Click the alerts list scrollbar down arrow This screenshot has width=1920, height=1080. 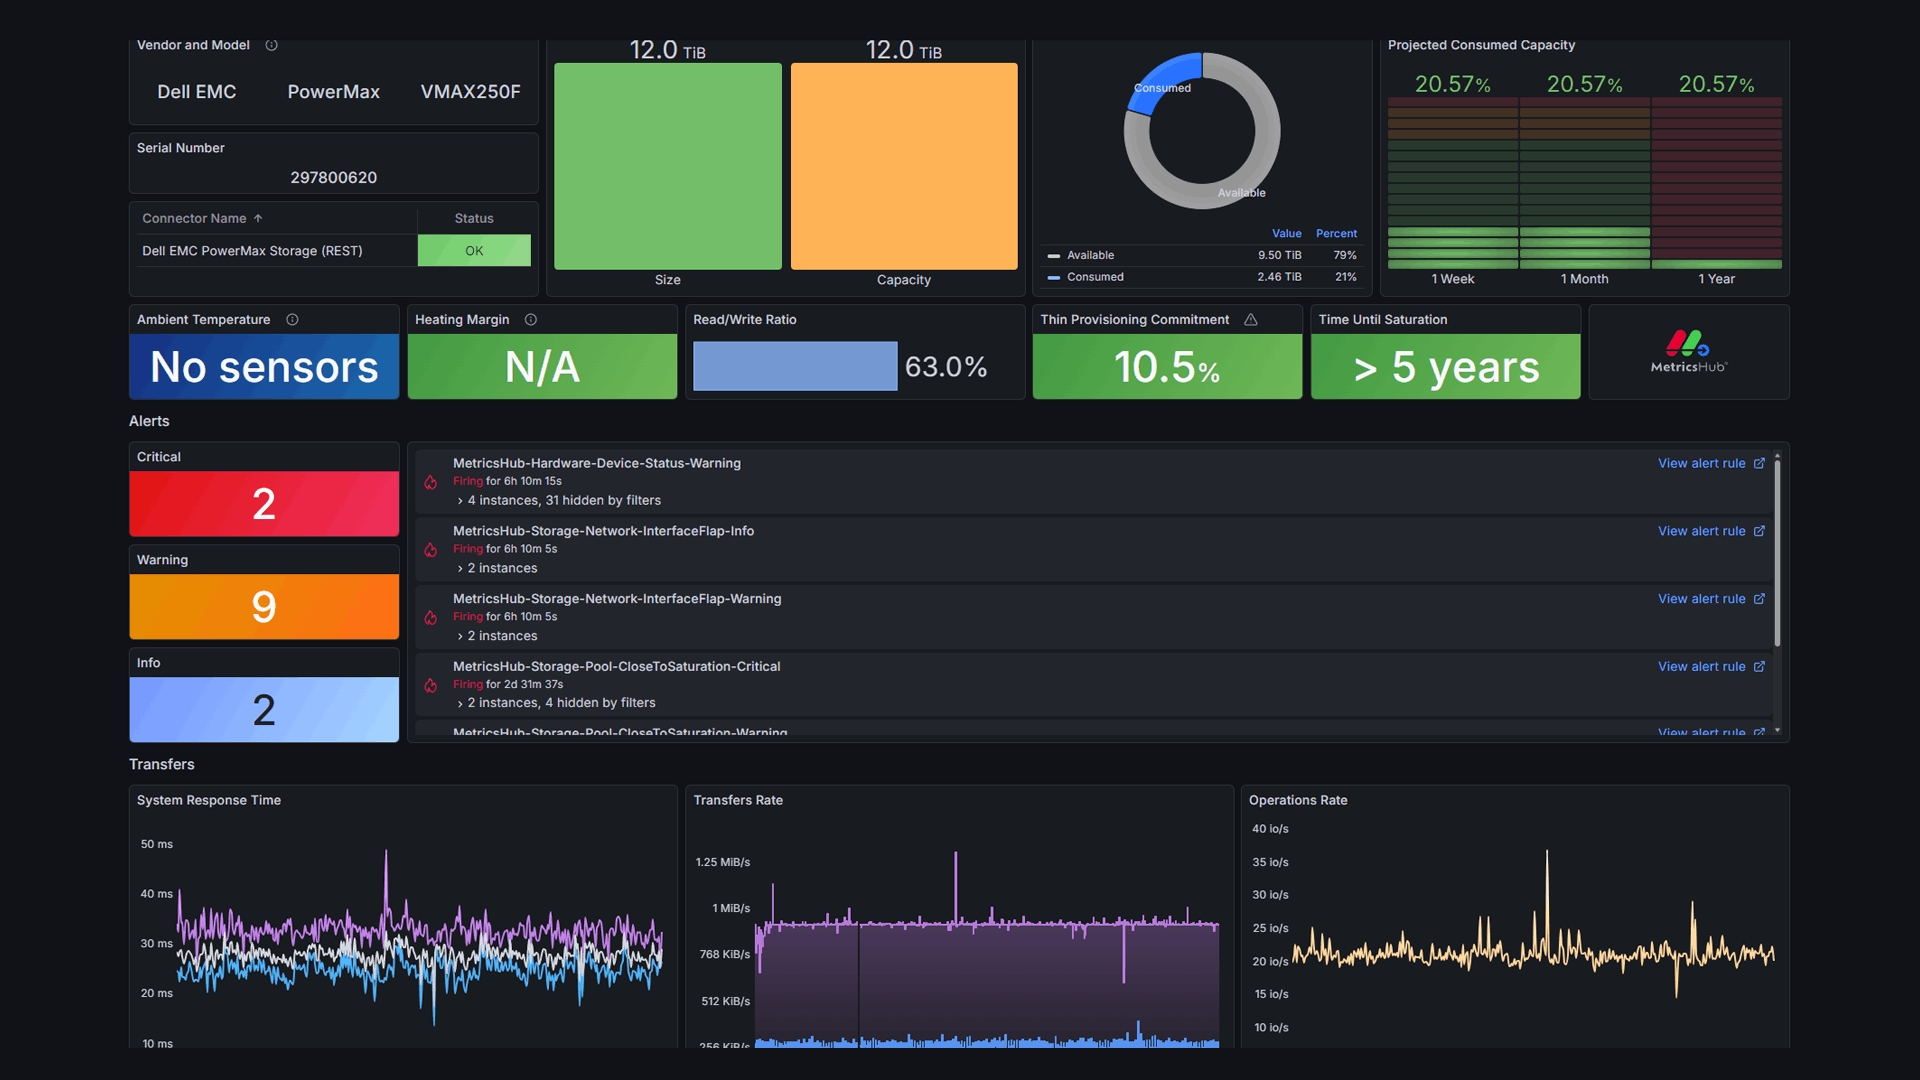coord(1777,731)
